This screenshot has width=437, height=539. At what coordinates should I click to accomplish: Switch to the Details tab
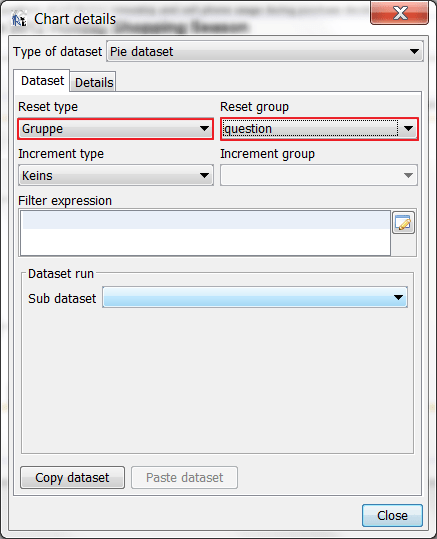(94, 82)
